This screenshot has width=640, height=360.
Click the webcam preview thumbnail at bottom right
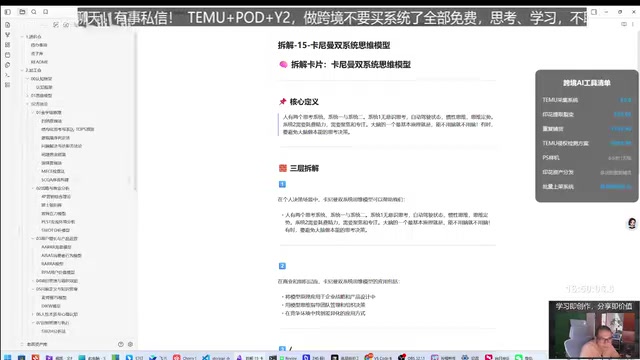pyautogui.click(x=594, y=330)
